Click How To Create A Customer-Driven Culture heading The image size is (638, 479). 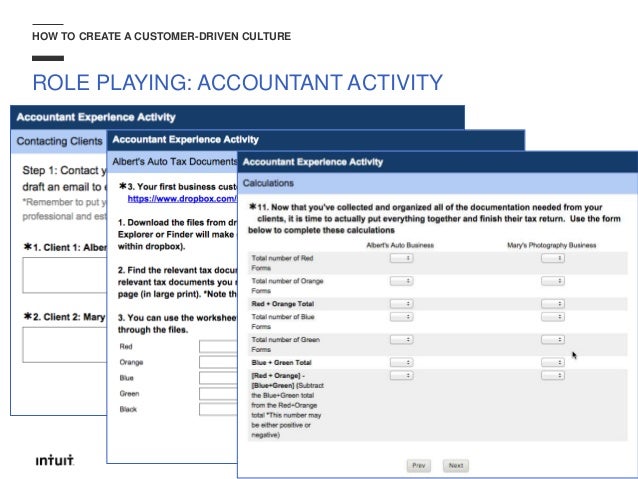tap(162, 36)
